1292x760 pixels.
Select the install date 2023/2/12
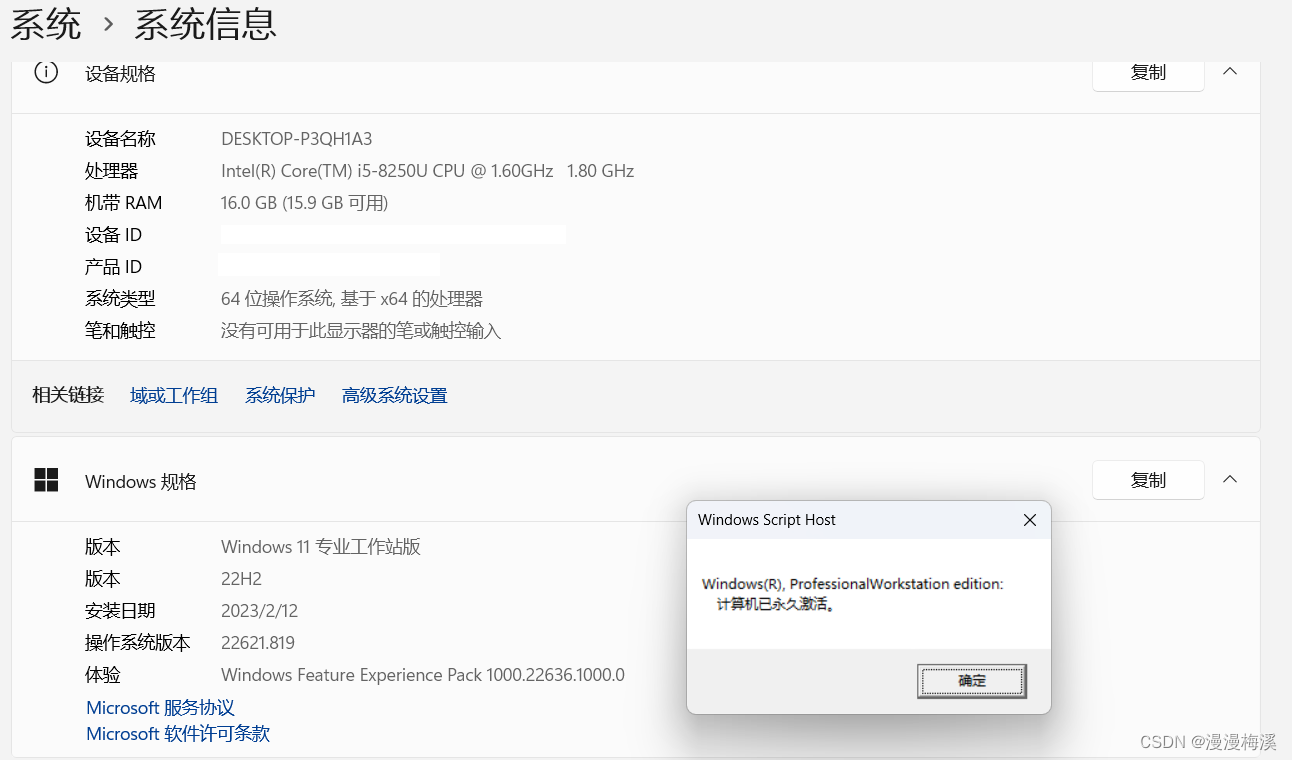[x=259, y=611]
